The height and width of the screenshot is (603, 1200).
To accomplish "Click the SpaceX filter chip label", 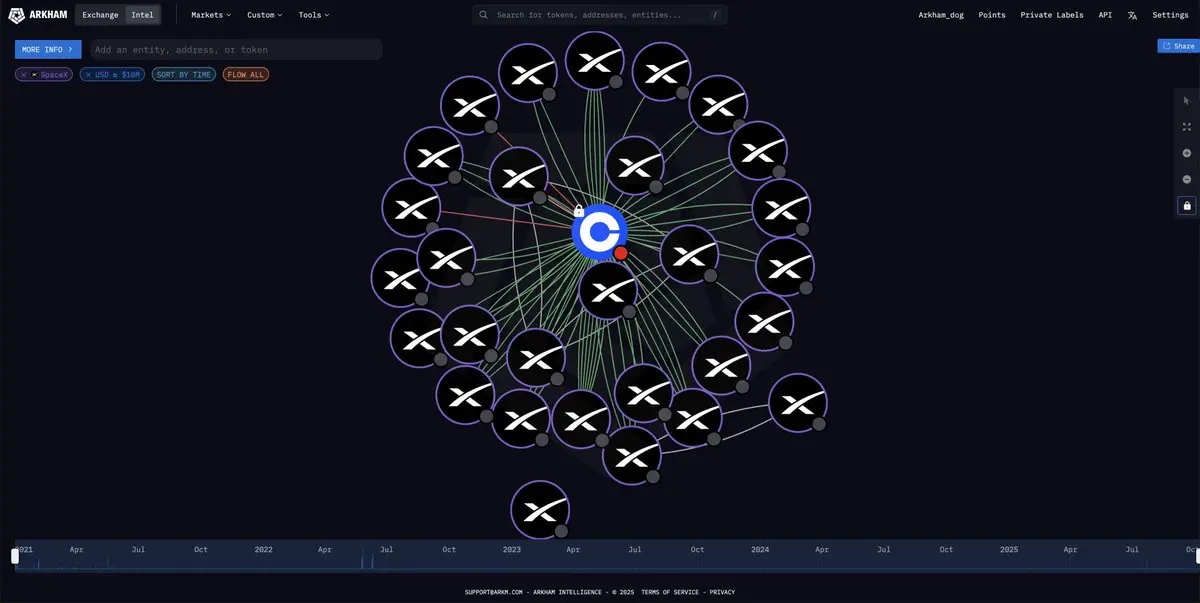I will click(52, 75).
